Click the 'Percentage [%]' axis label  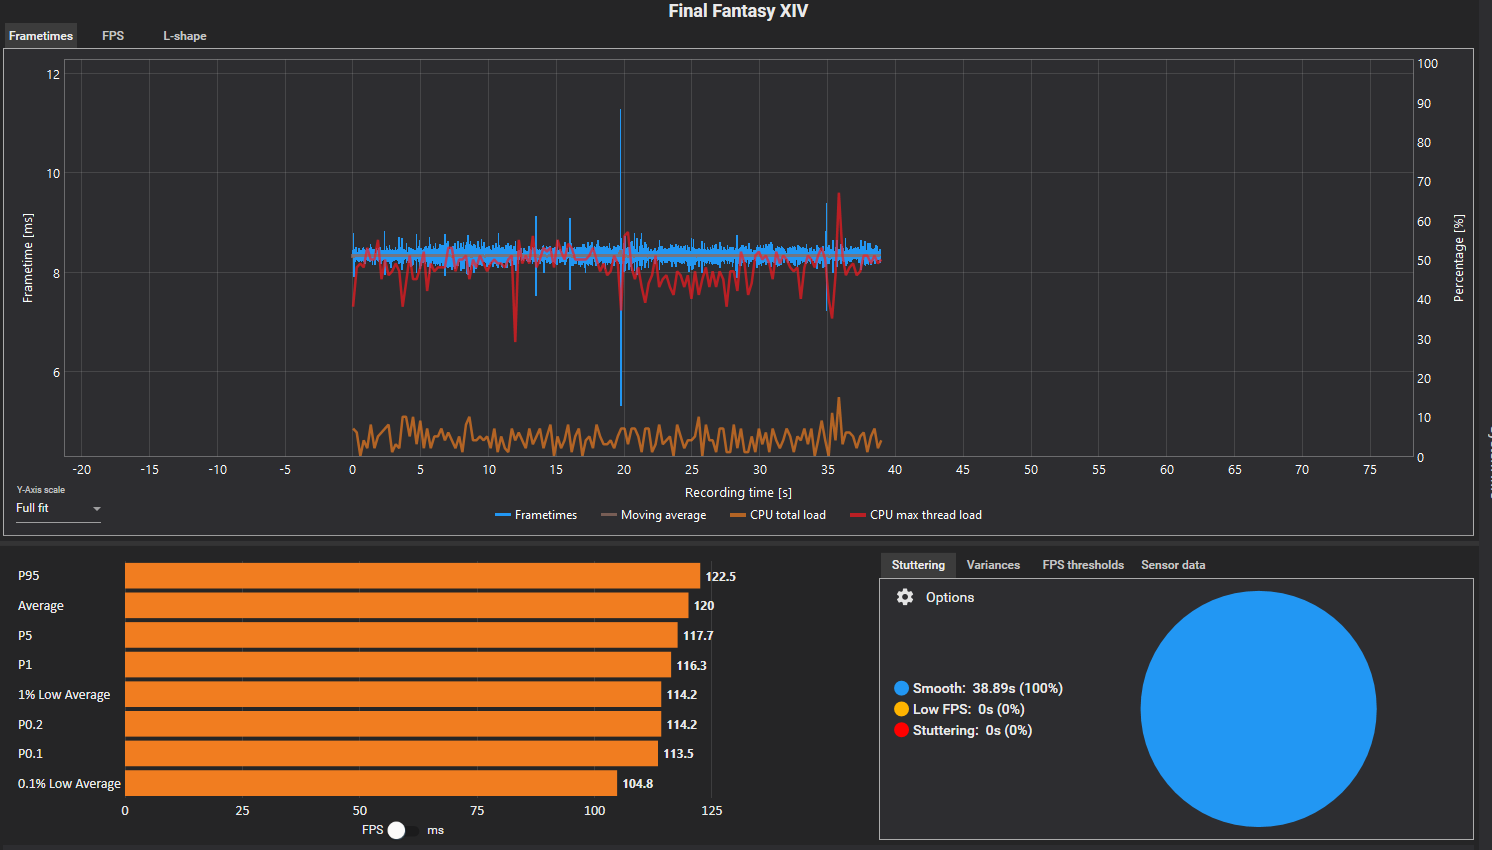(x=1458, y=258)
